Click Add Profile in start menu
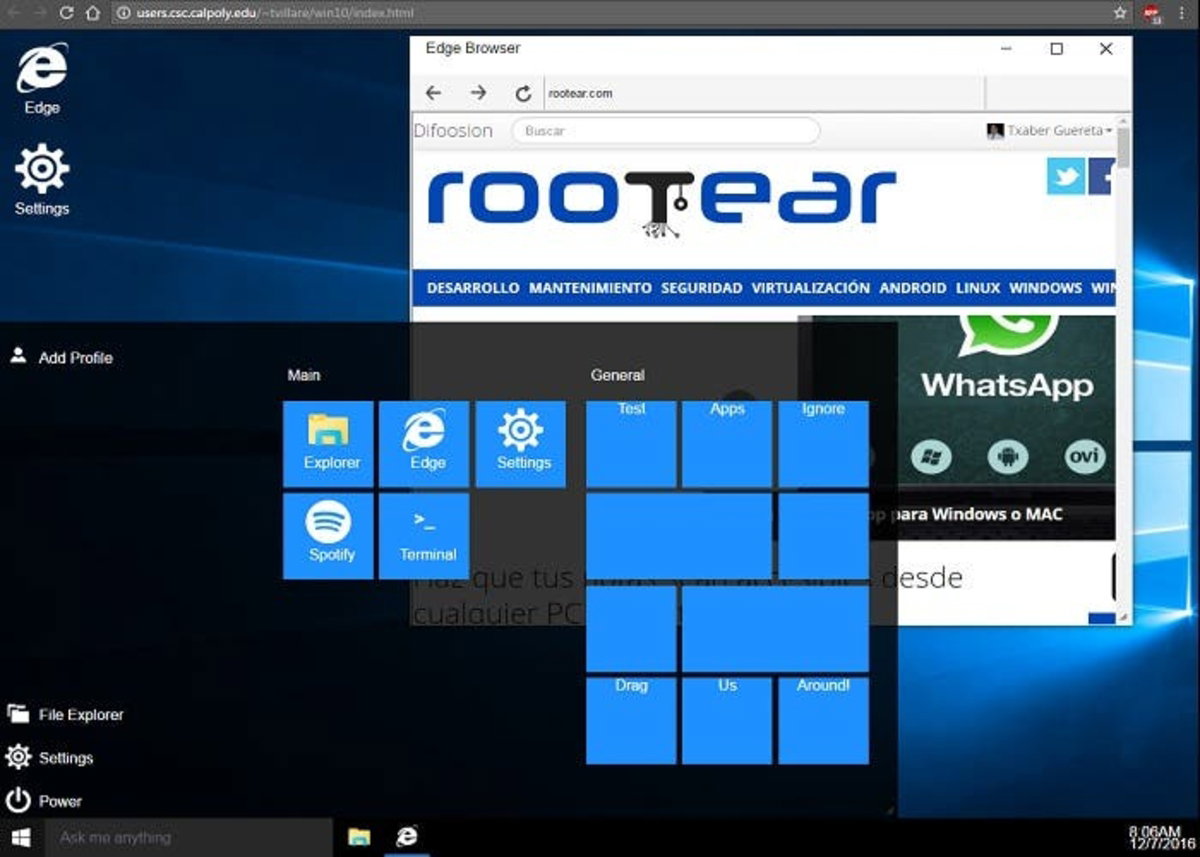This screenshot has width=1200, height=857. (x=61, y=357)
